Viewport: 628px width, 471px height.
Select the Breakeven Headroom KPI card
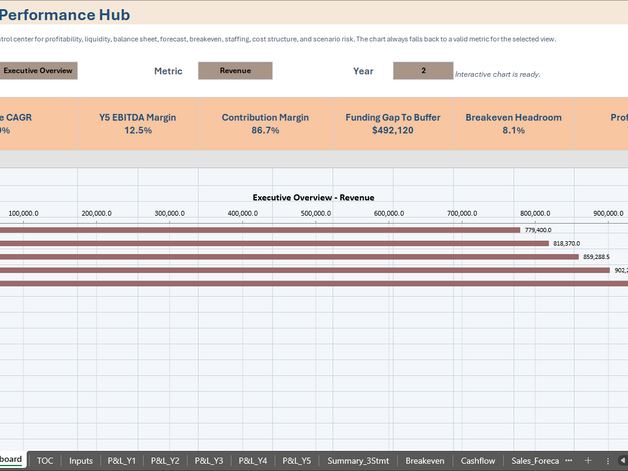click(x=513, y=124)
